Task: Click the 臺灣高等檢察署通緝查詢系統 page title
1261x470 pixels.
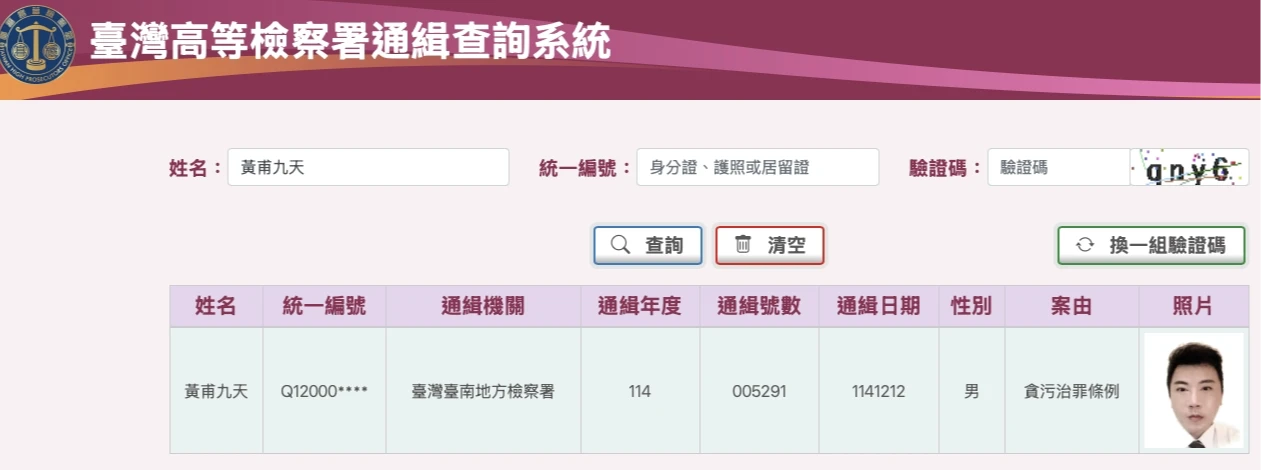Action: 350,42
